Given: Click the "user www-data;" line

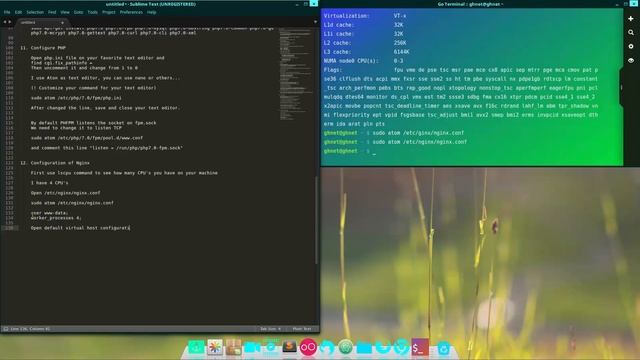Looking at the screenshot, I should pyautogui.click(x=49, y=213).
